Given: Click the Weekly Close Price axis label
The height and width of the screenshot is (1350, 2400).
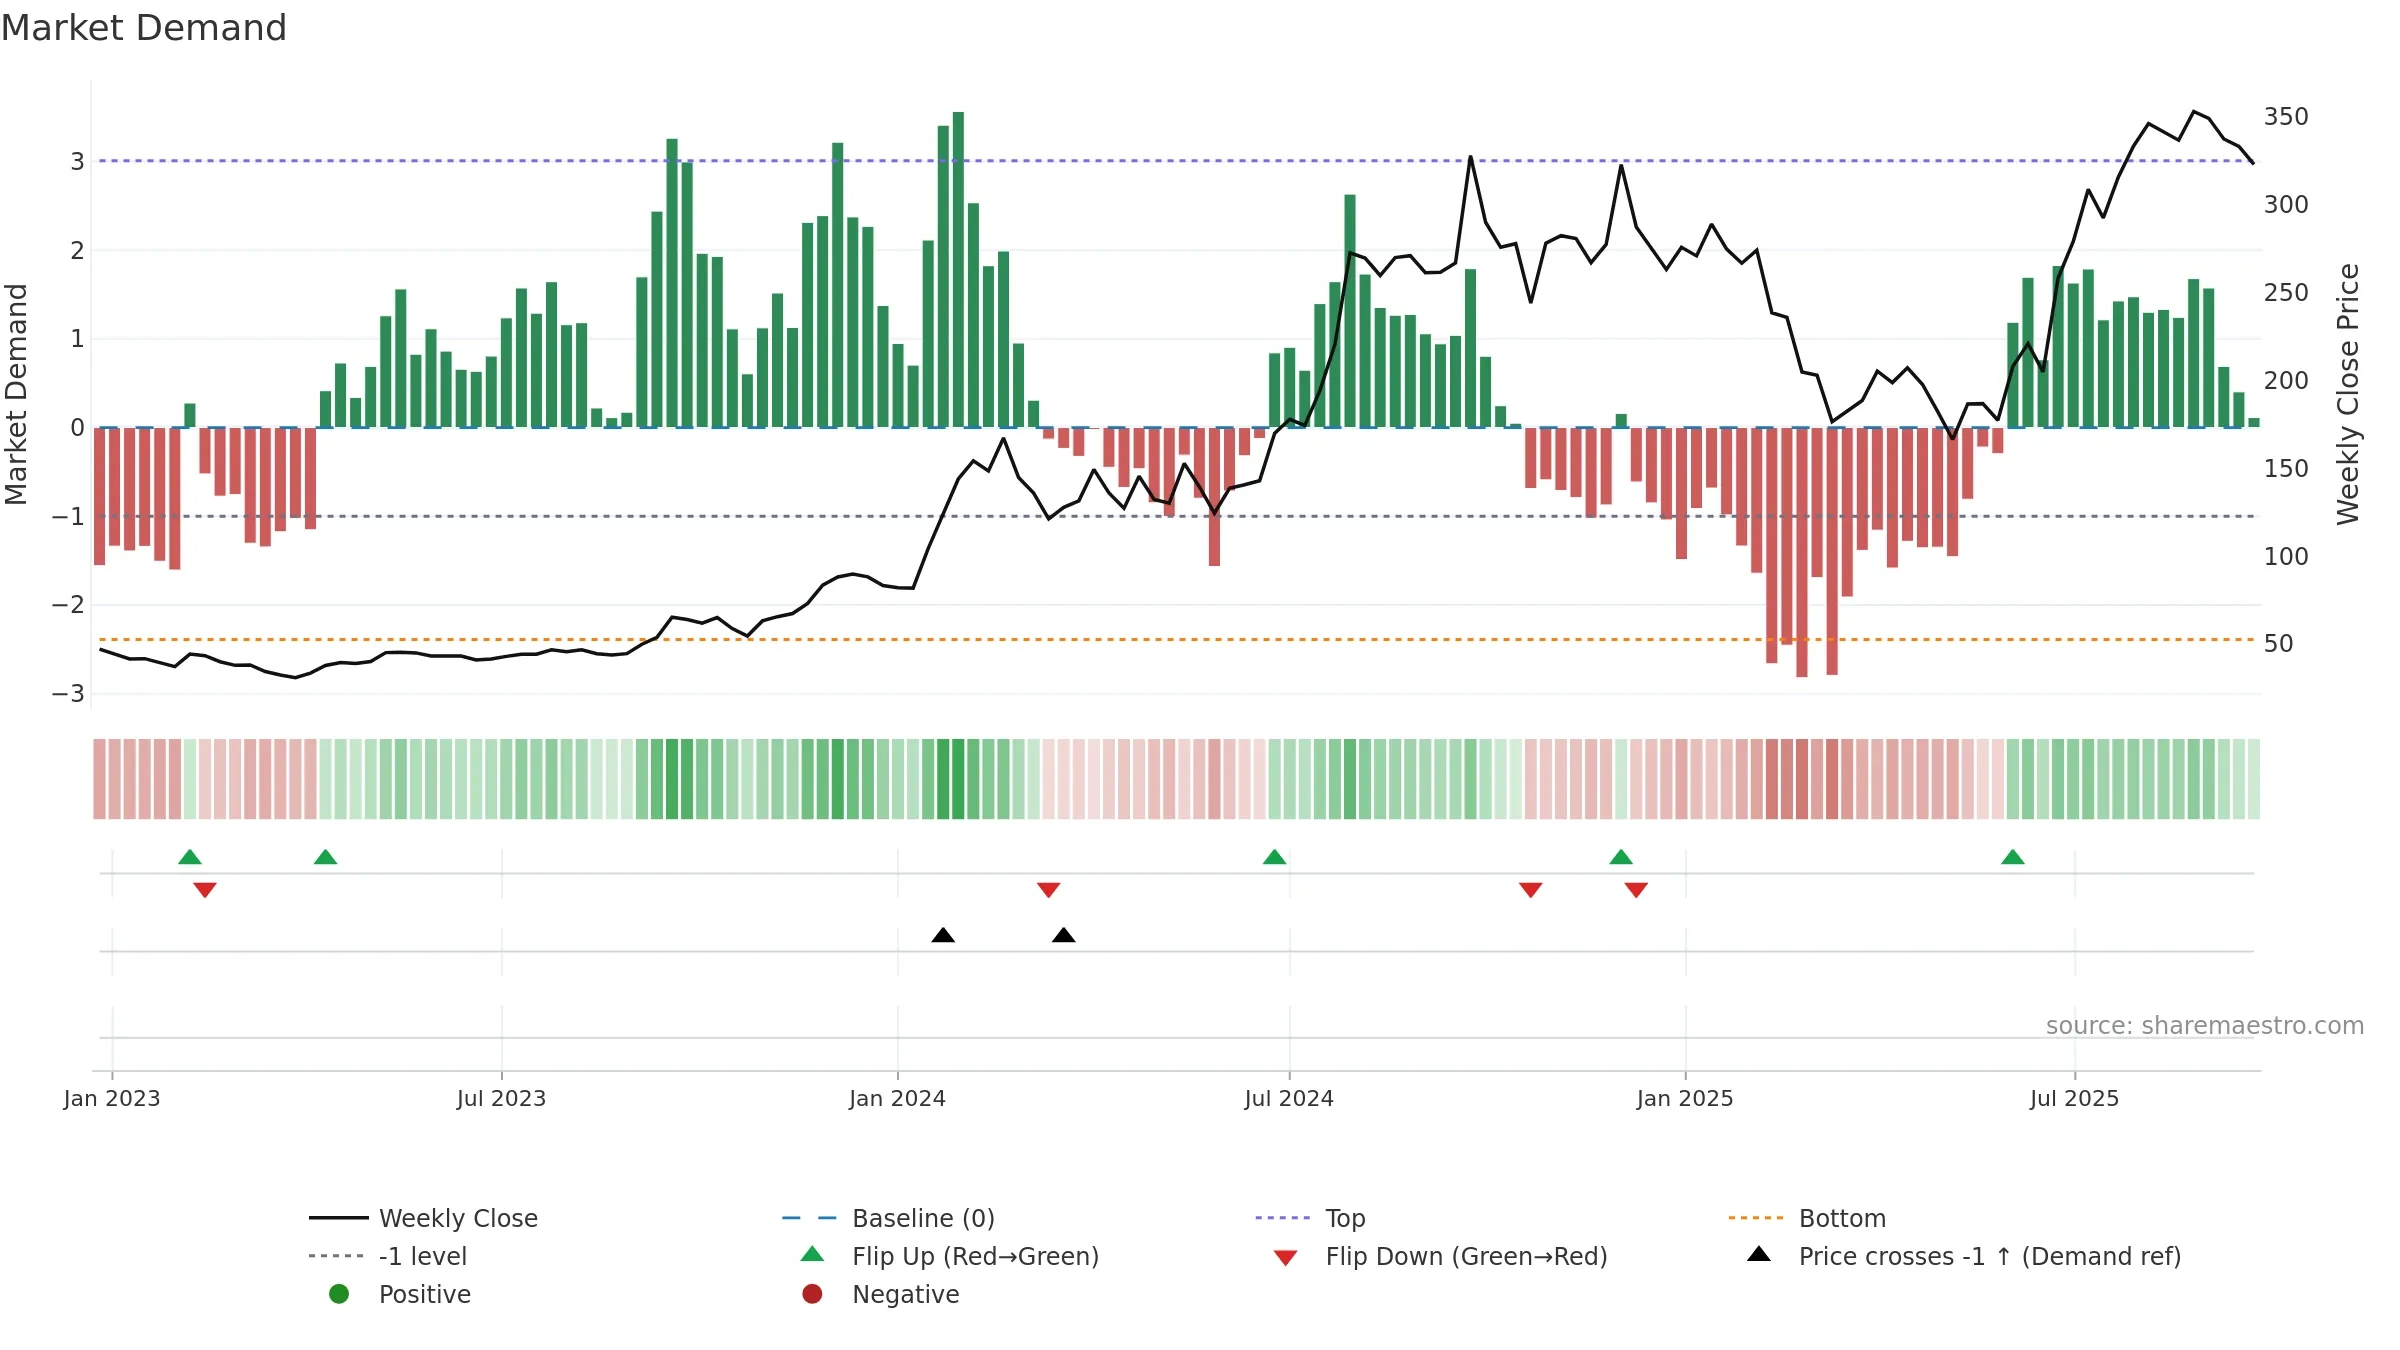Looking at the screenshot, I should [x=2348, y=394].
